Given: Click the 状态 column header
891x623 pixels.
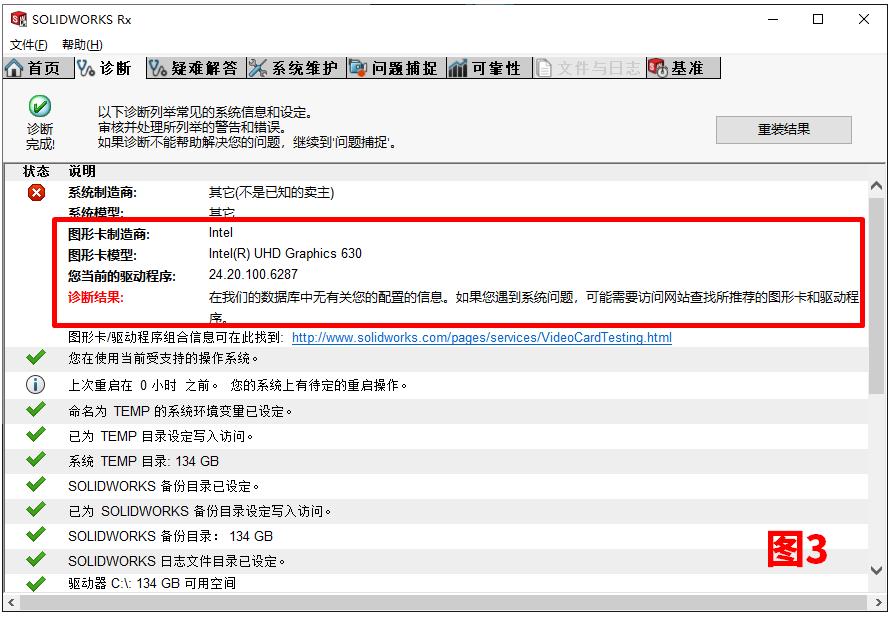Looking at the screenshot, I should pos(36,171).
